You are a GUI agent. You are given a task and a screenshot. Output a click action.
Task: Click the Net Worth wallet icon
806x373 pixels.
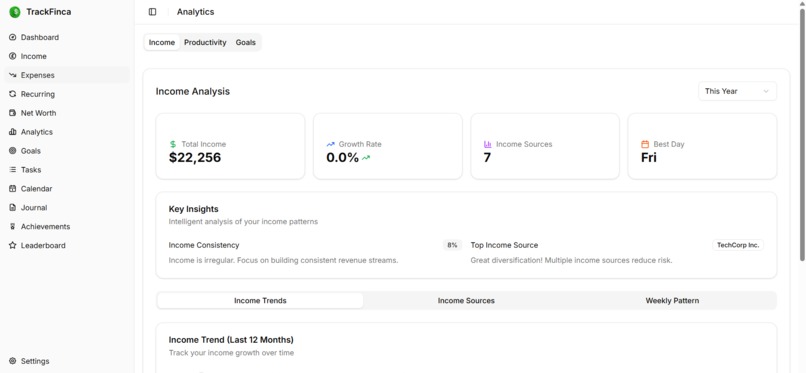(x=13, y=113)
